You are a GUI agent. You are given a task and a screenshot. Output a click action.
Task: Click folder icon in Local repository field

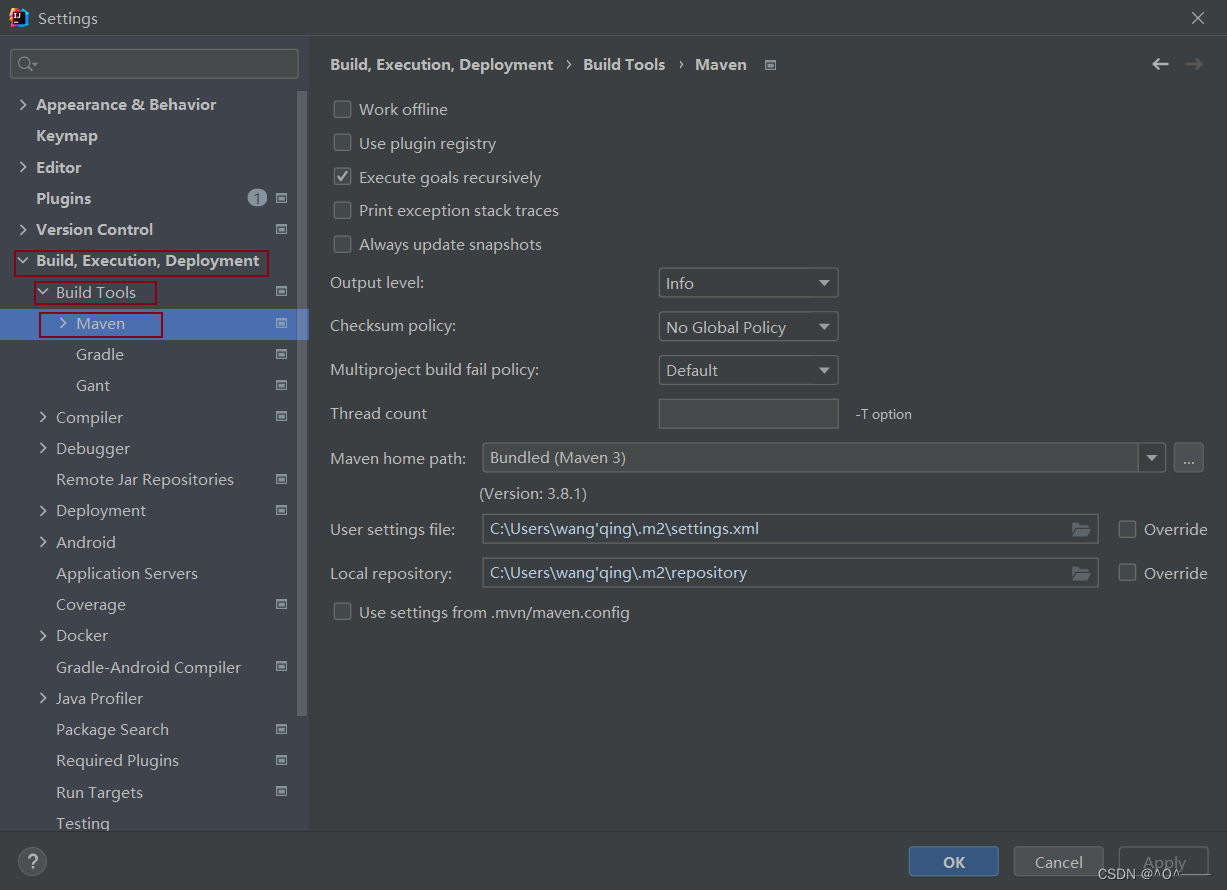coord(1080,573)
